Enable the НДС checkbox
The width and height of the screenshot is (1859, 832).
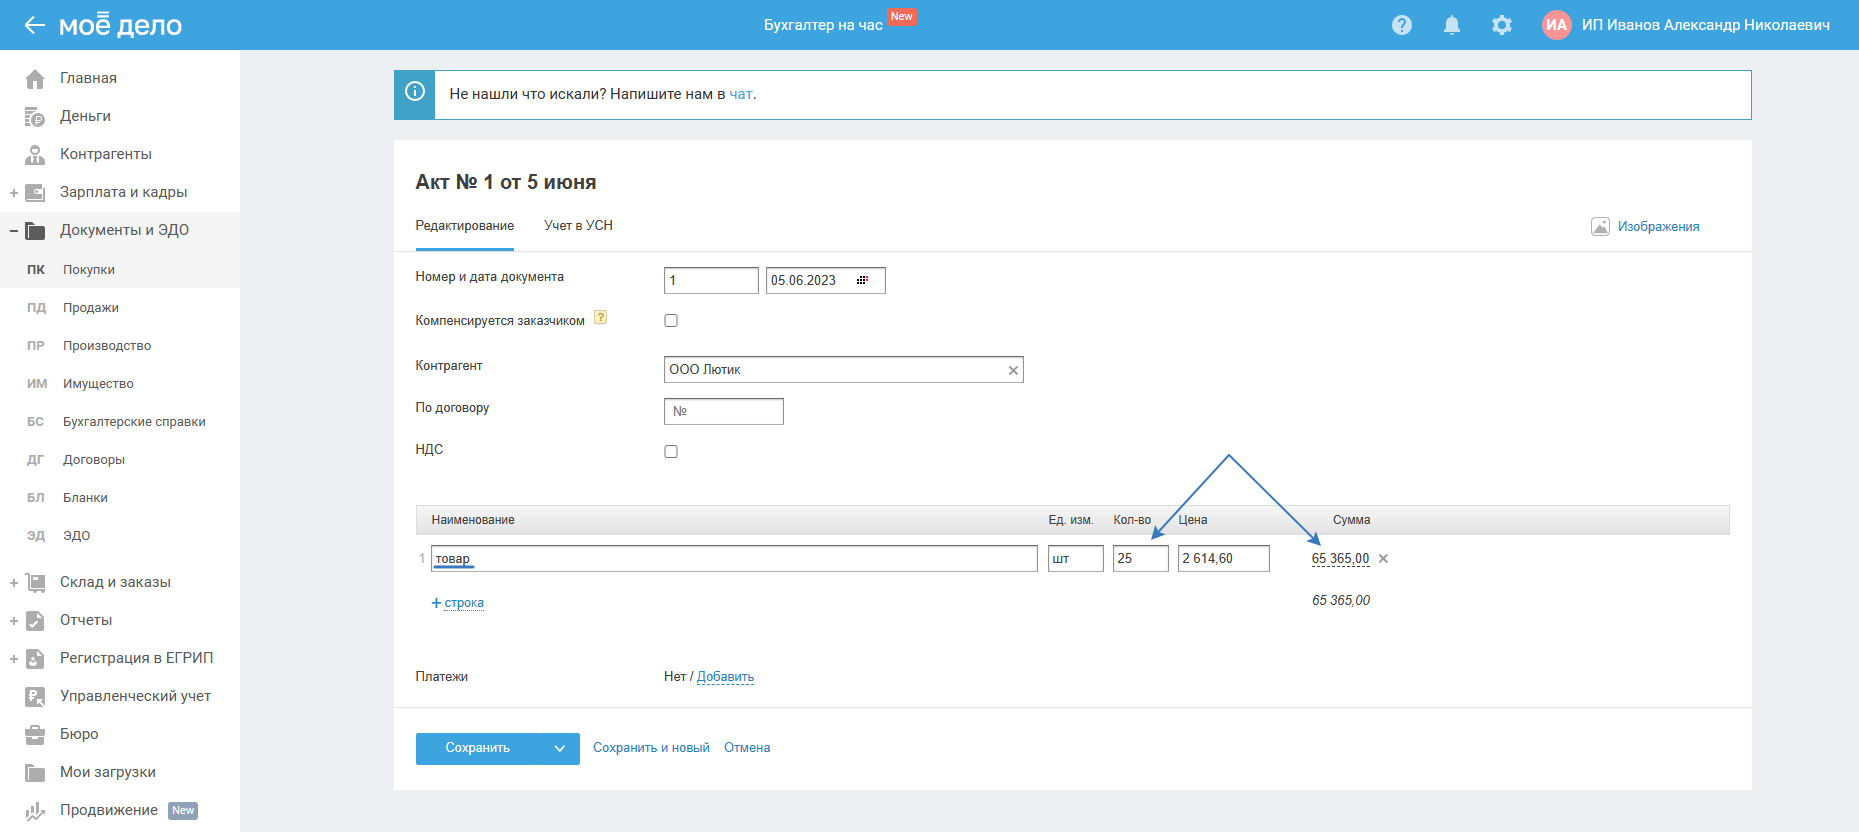click(x=671, y=452)
